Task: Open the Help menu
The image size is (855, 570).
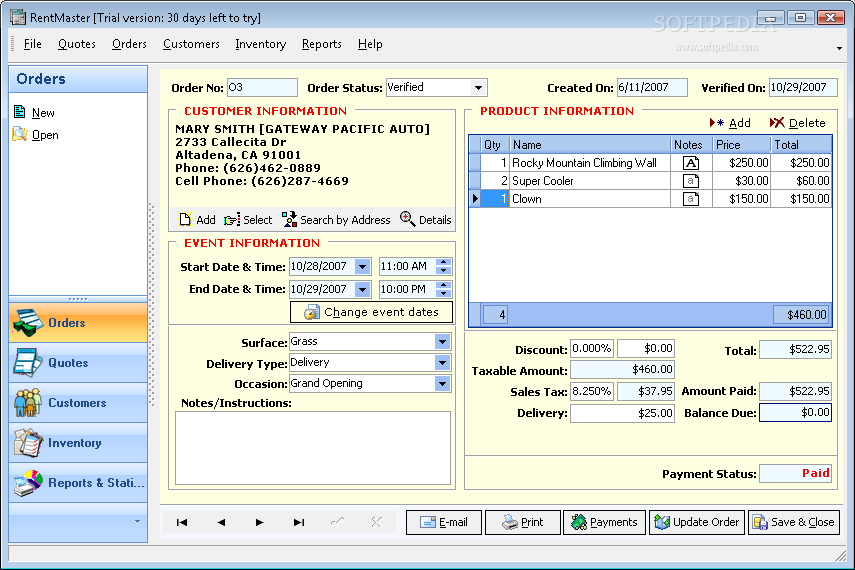Action: coord(370,44)
